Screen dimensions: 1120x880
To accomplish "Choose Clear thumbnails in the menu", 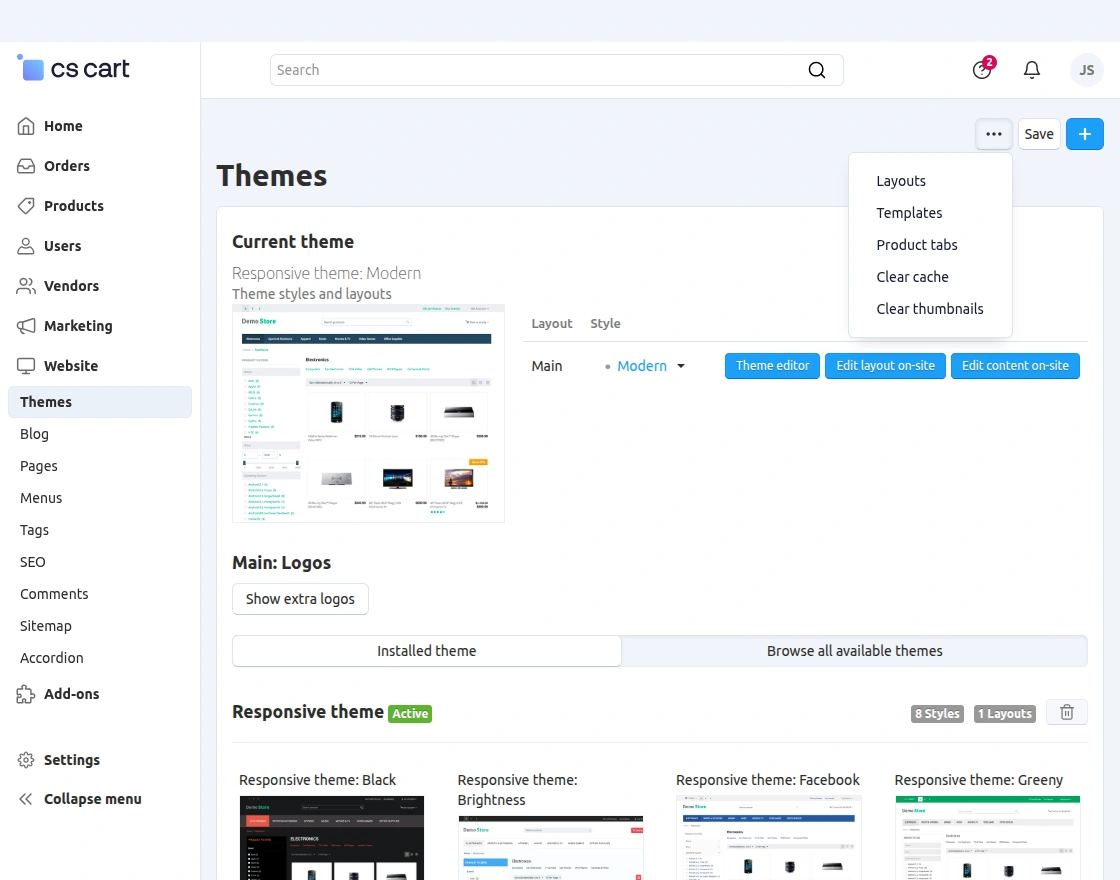I will [x=929, y=309].
